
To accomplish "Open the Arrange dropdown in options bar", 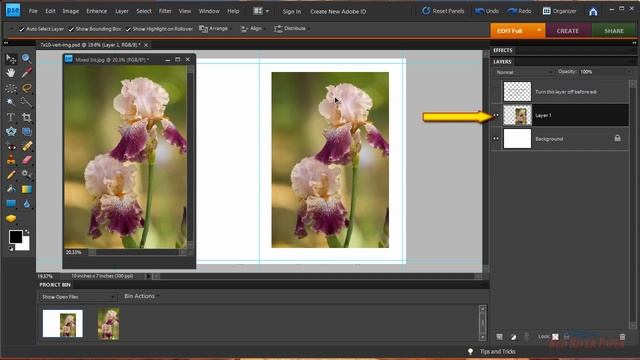I will pos(215,29).
